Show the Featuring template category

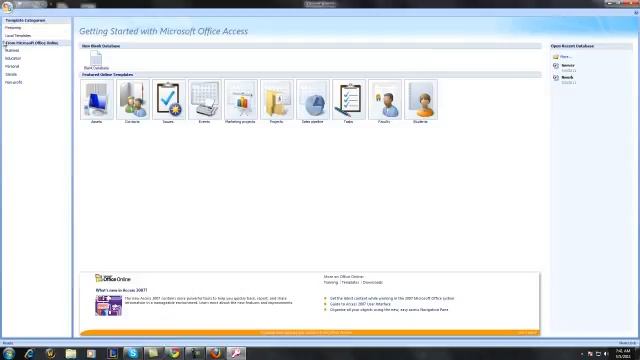pyautogui.click(x=13, y=28)
